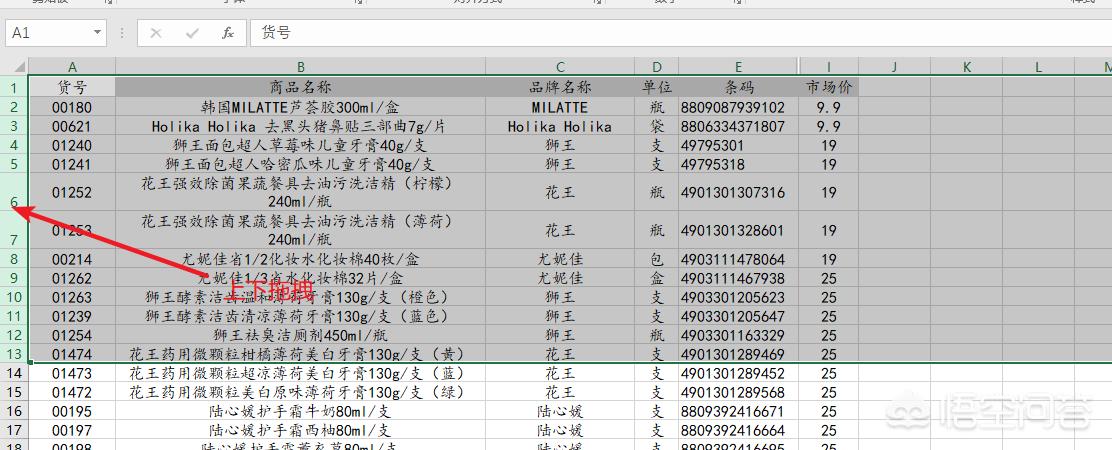Select row 5 header

tap(14, 164)
